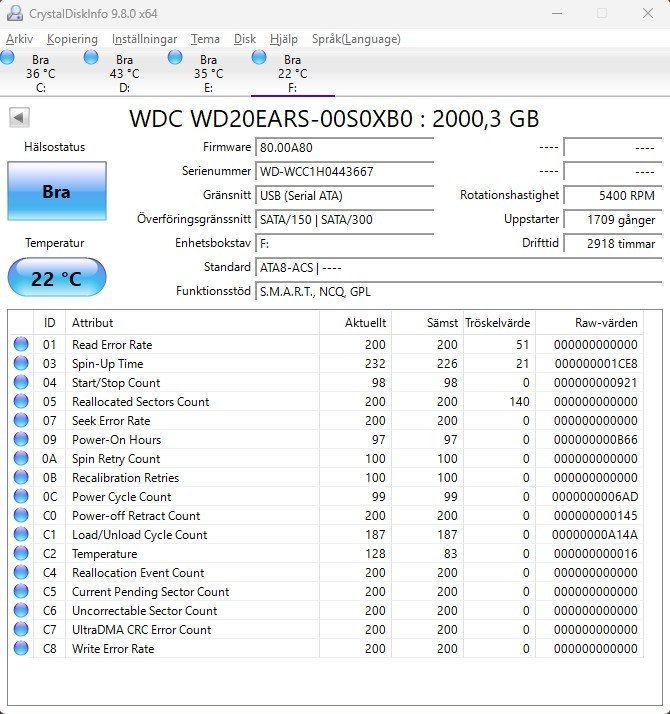Screen dimensions: 670x714
Task: Click the blue Bra health status button
Action: [x=56, y=191]
